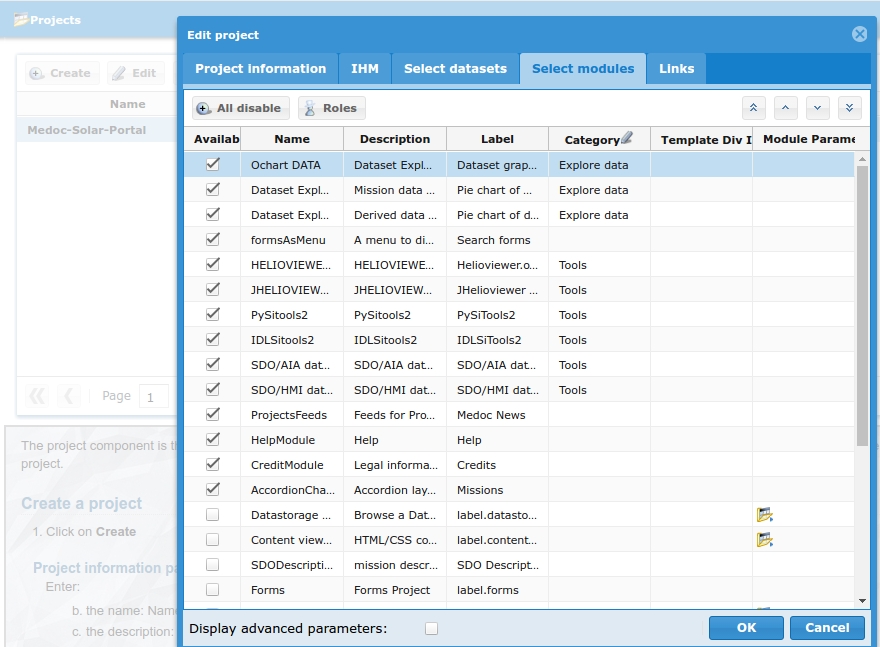880x647 pixels.
Task: Uncheck availability for CreditModule
Action: tap(213, 465)
